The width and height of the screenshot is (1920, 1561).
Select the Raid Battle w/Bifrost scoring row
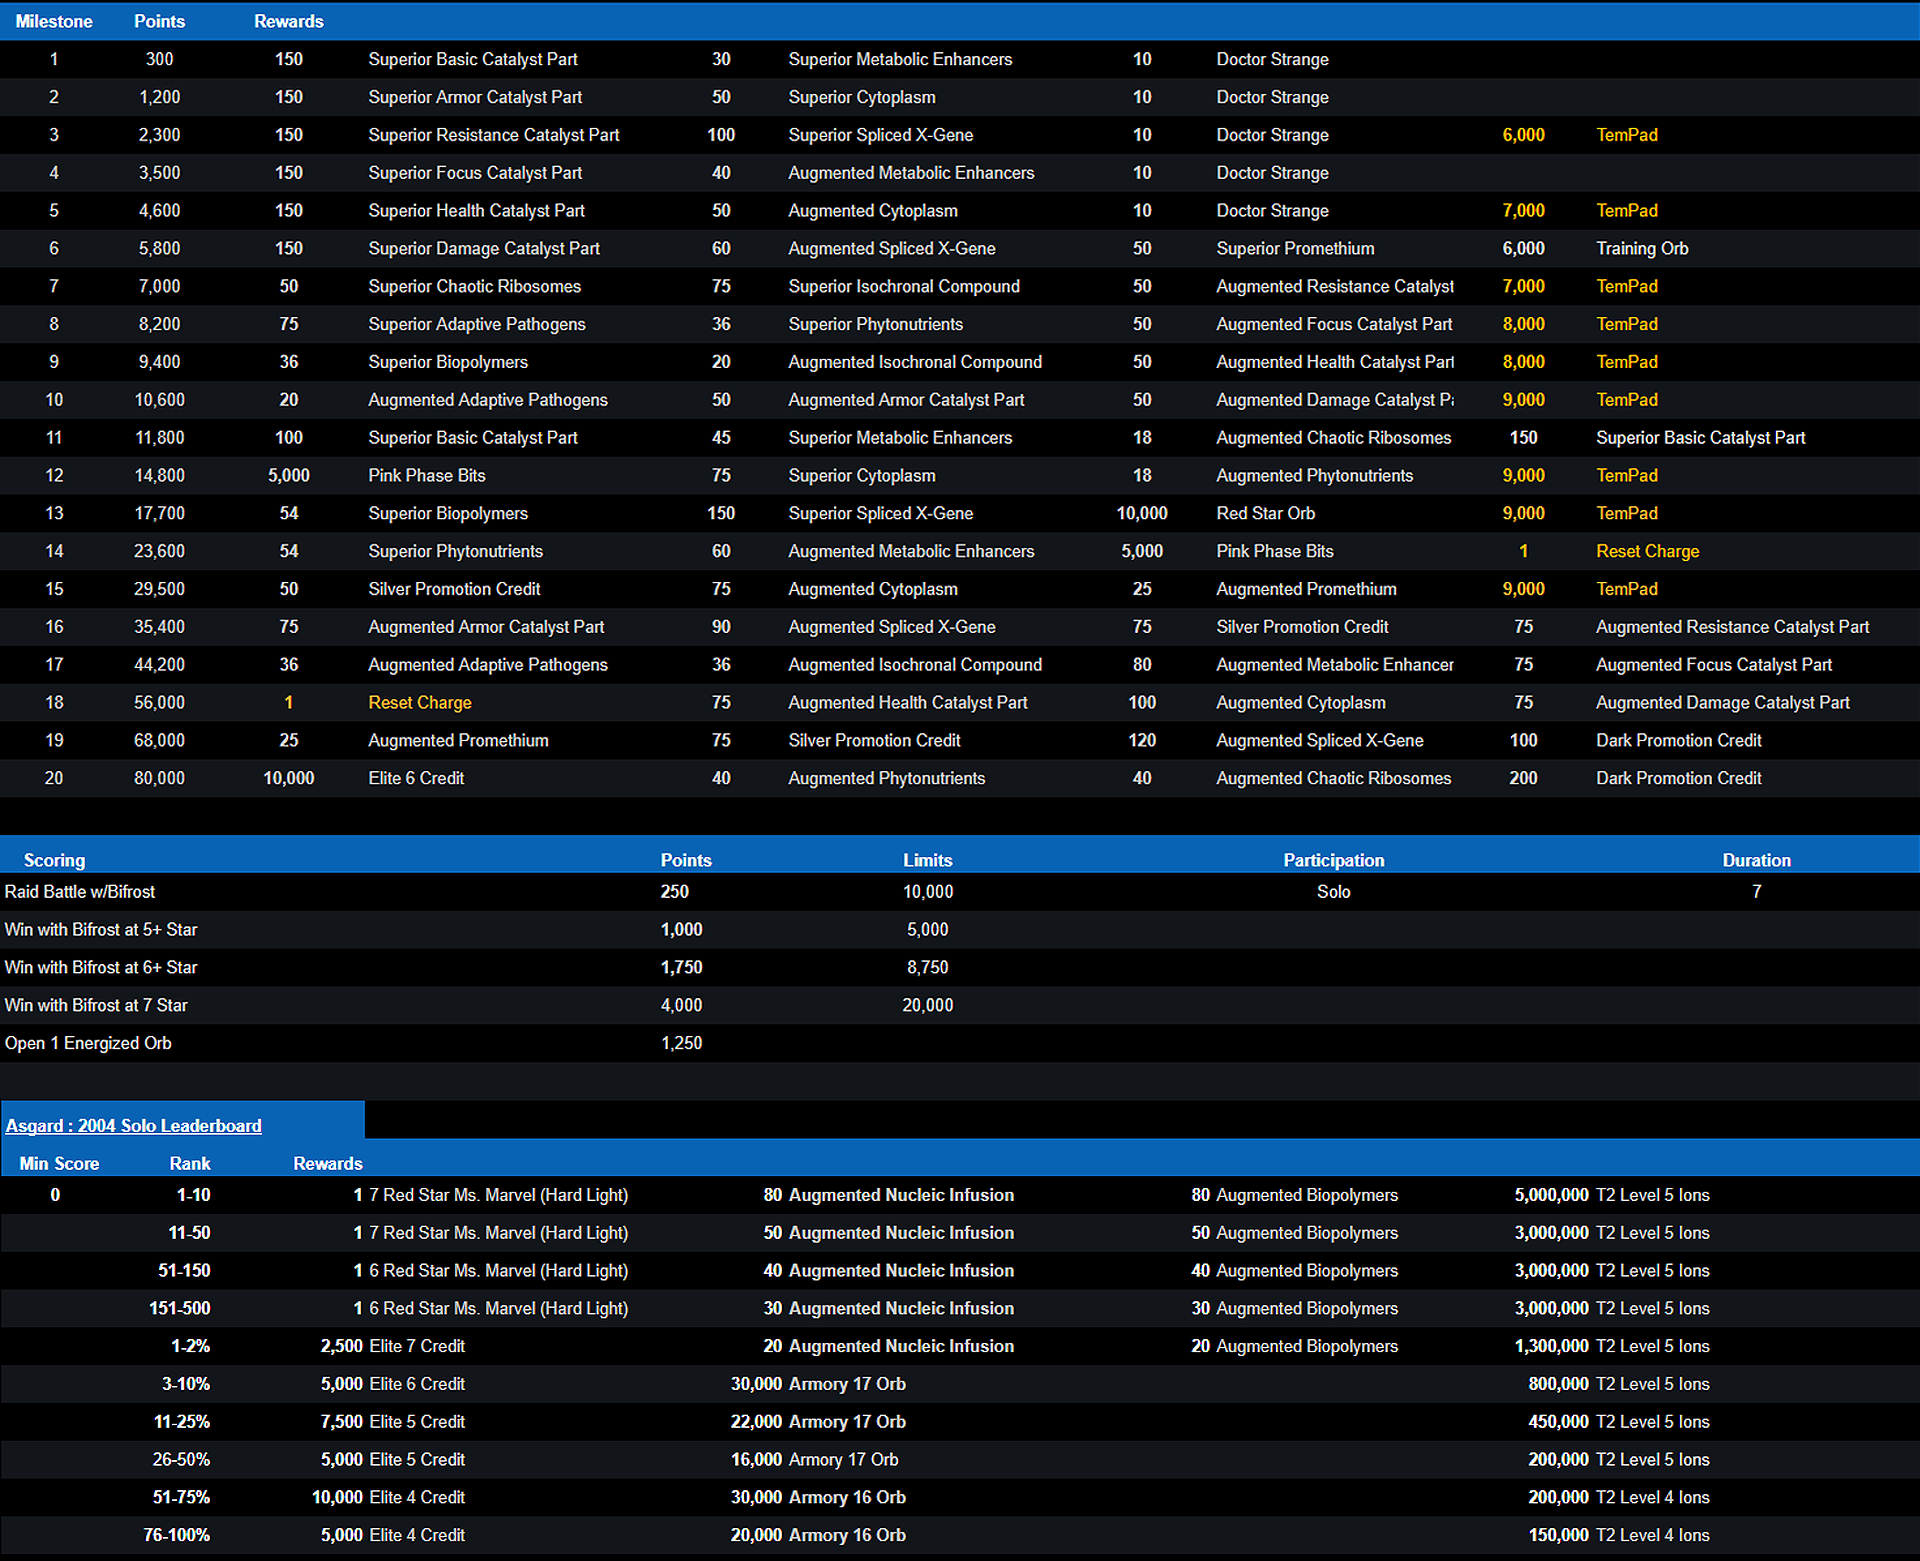point(80,892)
